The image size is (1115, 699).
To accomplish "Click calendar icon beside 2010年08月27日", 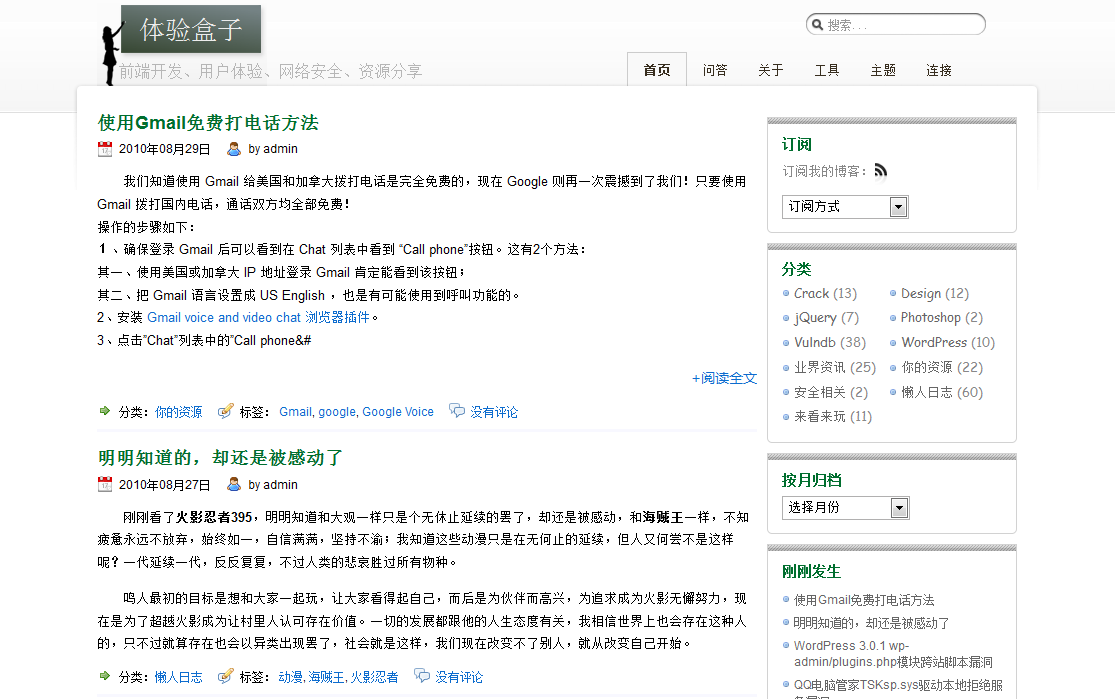I will pyautogui.click(x=105, y=484).
